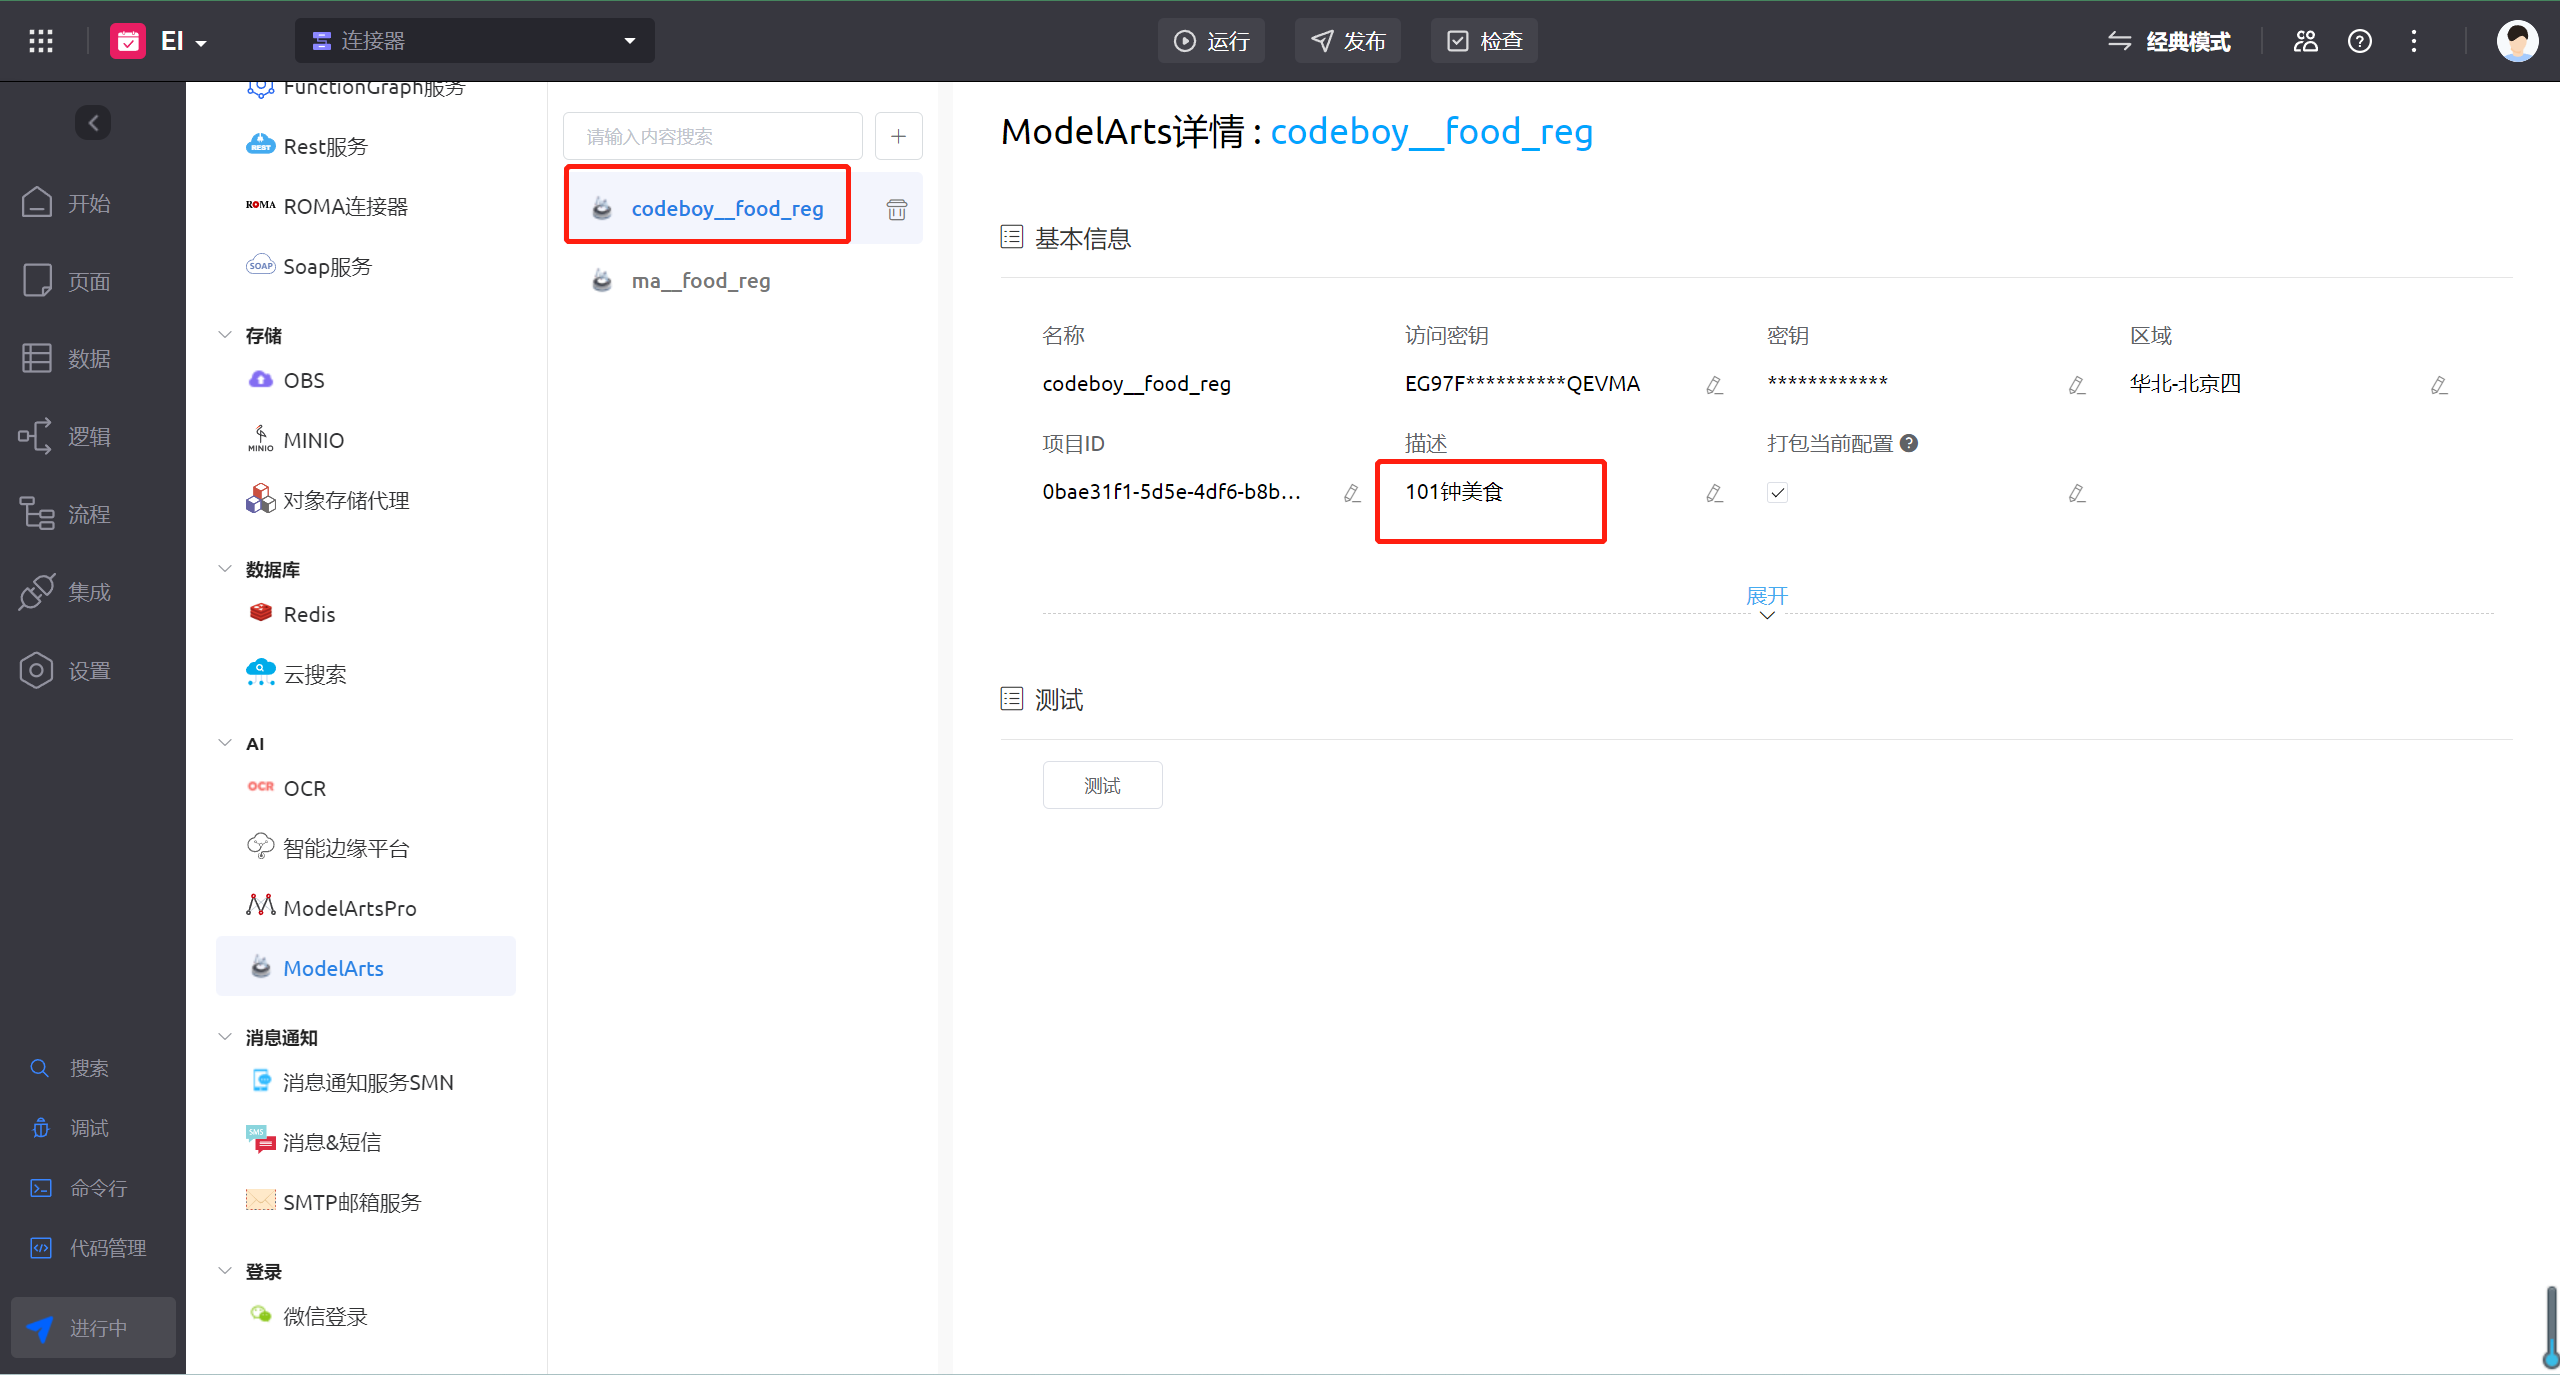This screenshot has width=2560, height=1375.
Task: Select ModelArtsPro connector type
Action: point(349,908)
